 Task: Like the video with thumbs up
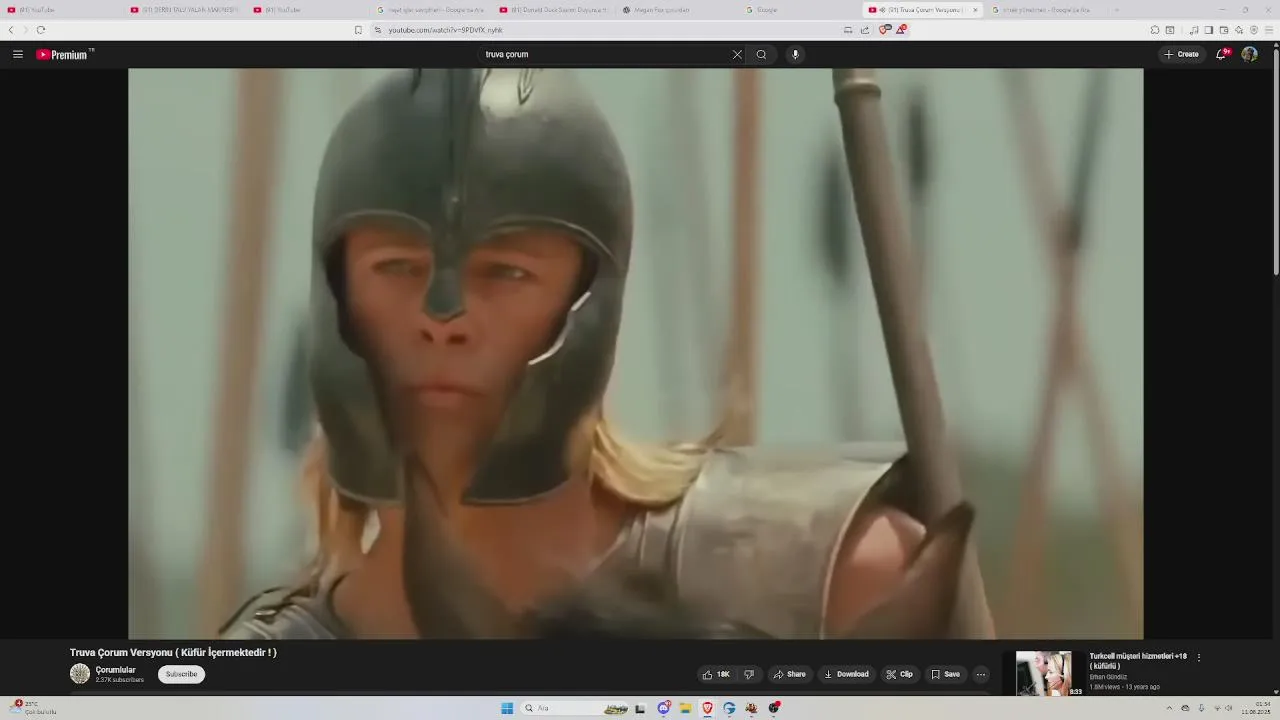(x=716, y=674)
